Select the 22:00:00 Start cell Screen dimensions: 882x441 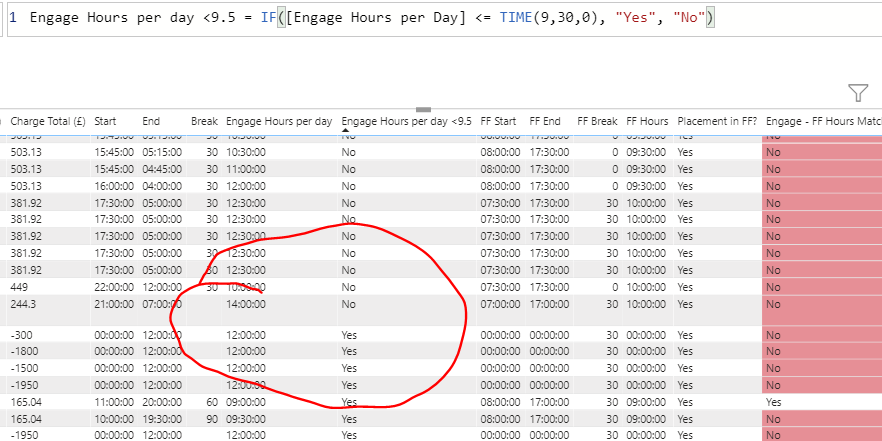114,287
